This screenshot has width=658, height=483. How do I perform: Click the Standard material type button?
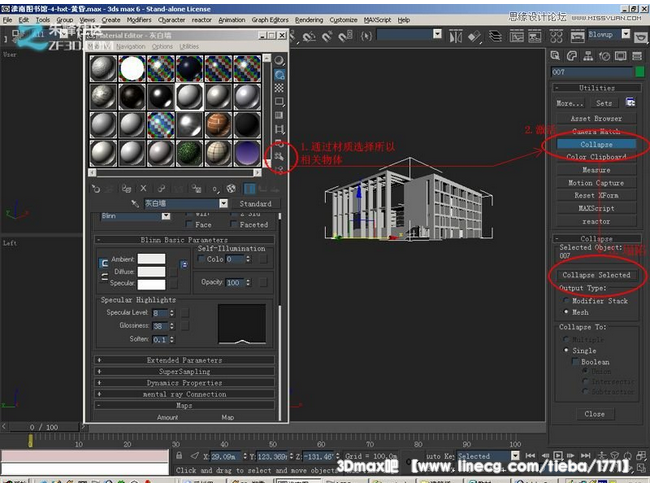coord(256,204)
